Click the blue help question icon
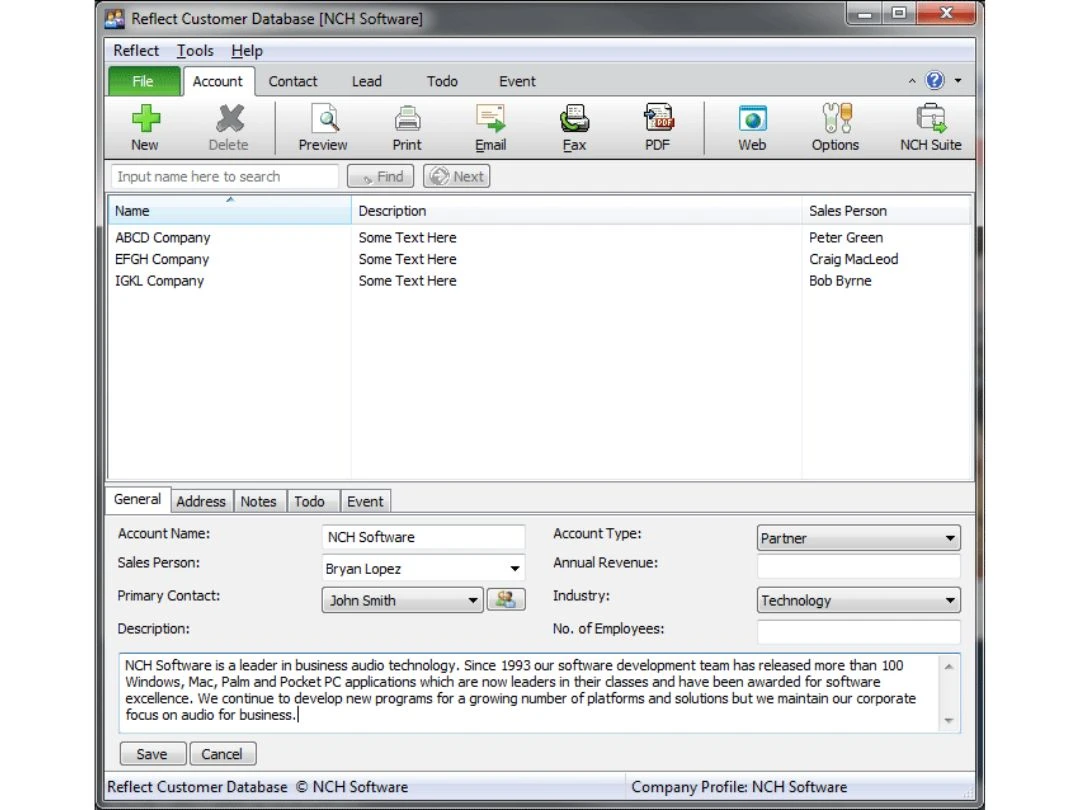Viewport: 1080px width, 810px height. tap(935, 81)
